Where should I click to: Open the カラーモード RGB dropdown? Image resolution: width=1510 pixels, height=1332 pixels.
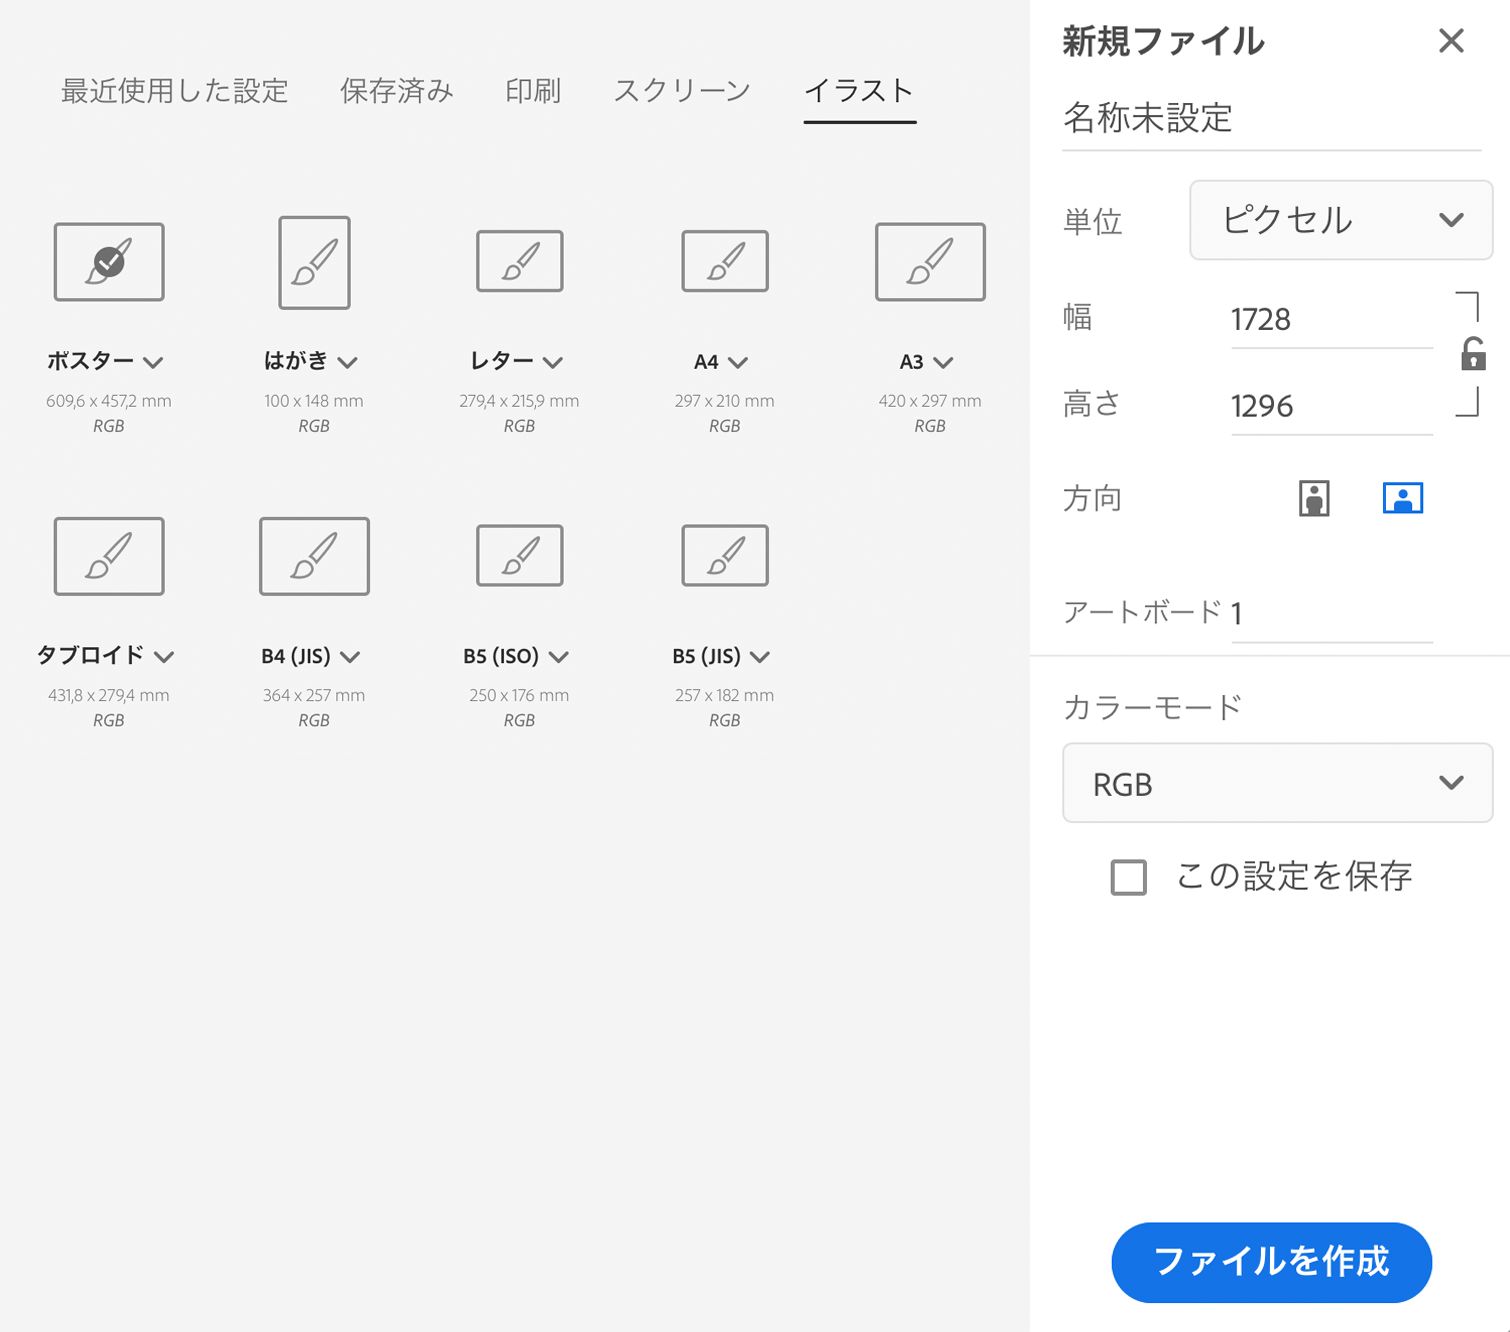tap(1277, 784)
